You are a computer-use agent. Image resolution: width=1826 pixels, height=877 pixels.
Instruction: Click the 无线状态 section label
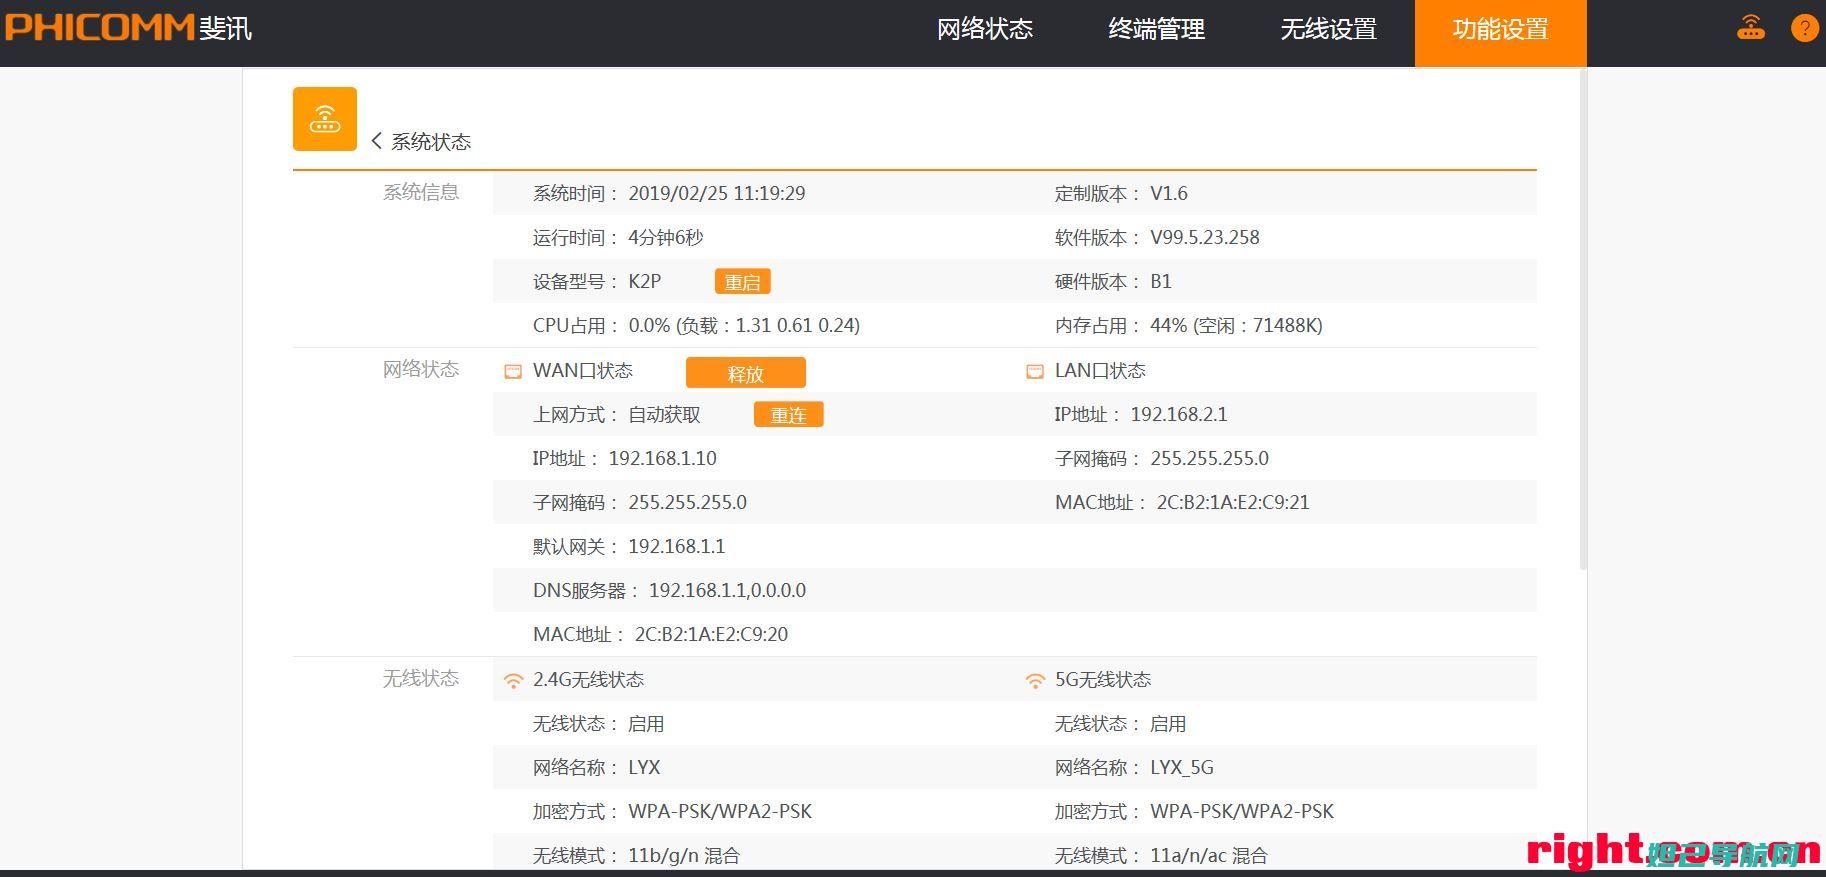click(421, 678)
